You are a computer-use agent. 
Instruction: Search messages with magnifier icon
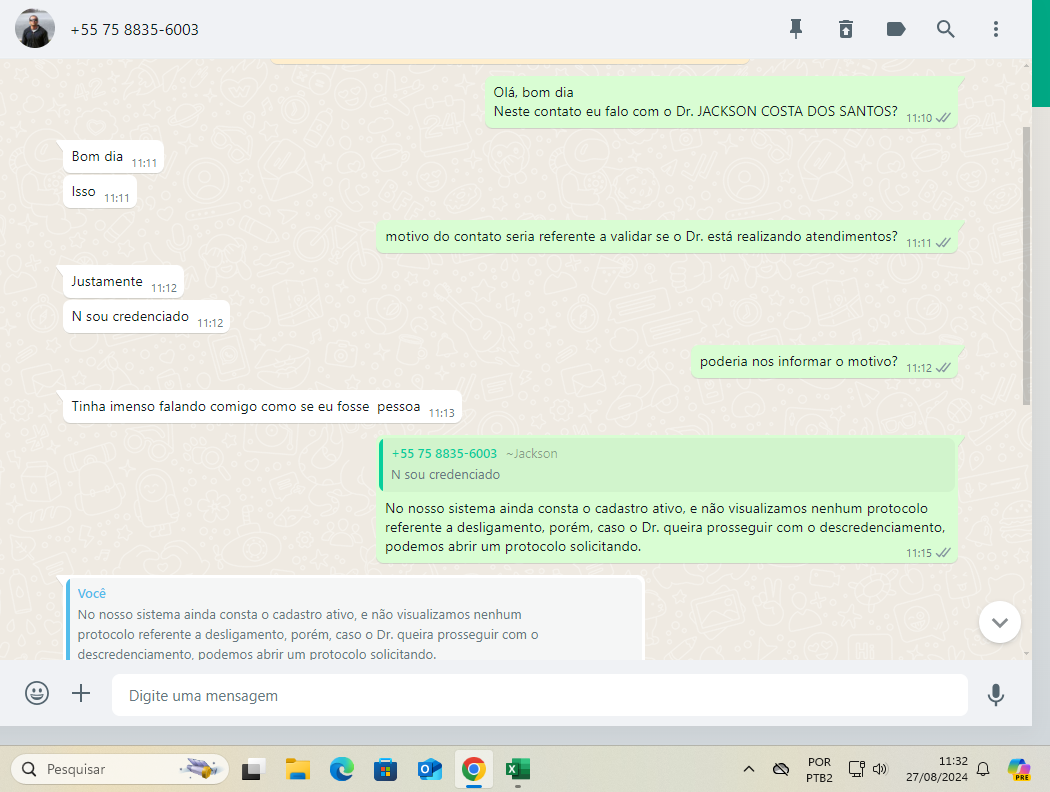coord(945,29)
